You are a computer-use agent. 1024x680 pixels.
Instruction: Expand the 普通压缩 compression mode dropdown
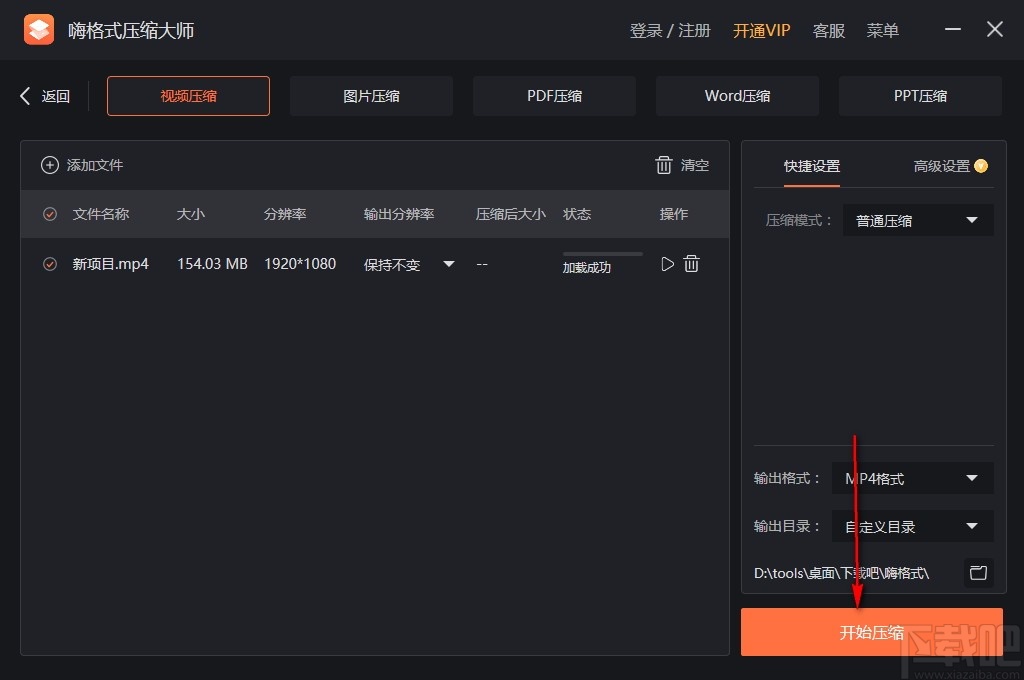(916, 220)
